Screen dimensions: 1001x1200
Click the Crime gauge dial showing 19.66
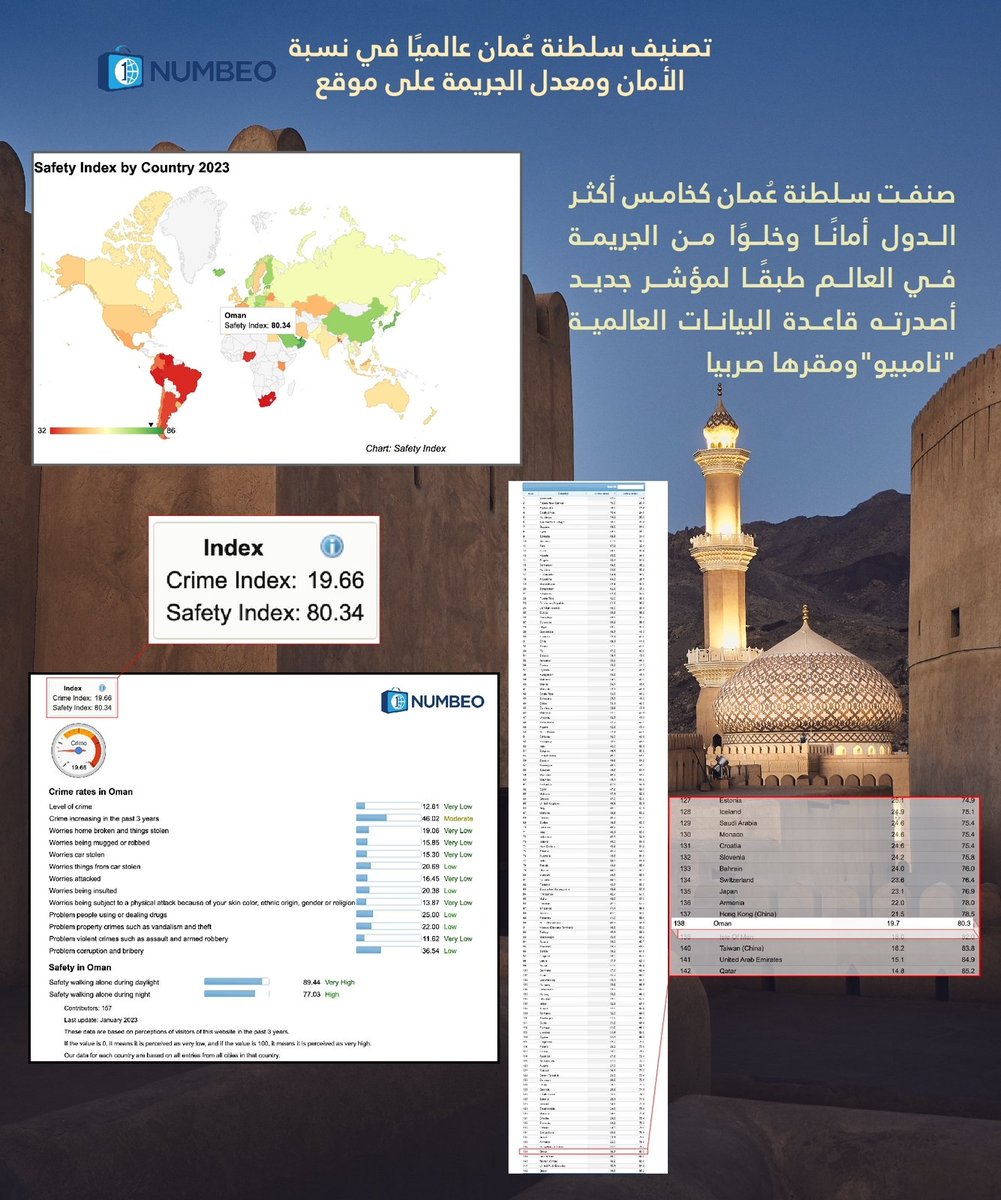pyautogui.click(x=77, y=749)
